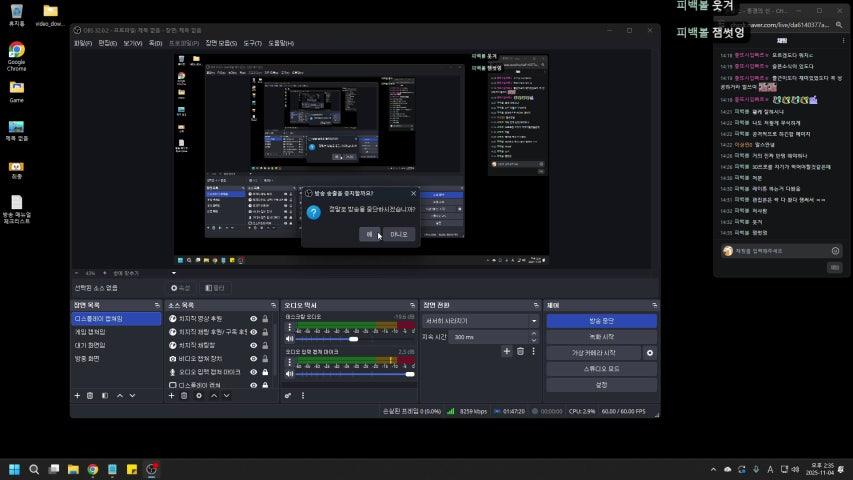The width and height of the screenshot is (853, 480).
Task: Open source properties gear icon
Action: 198,396
